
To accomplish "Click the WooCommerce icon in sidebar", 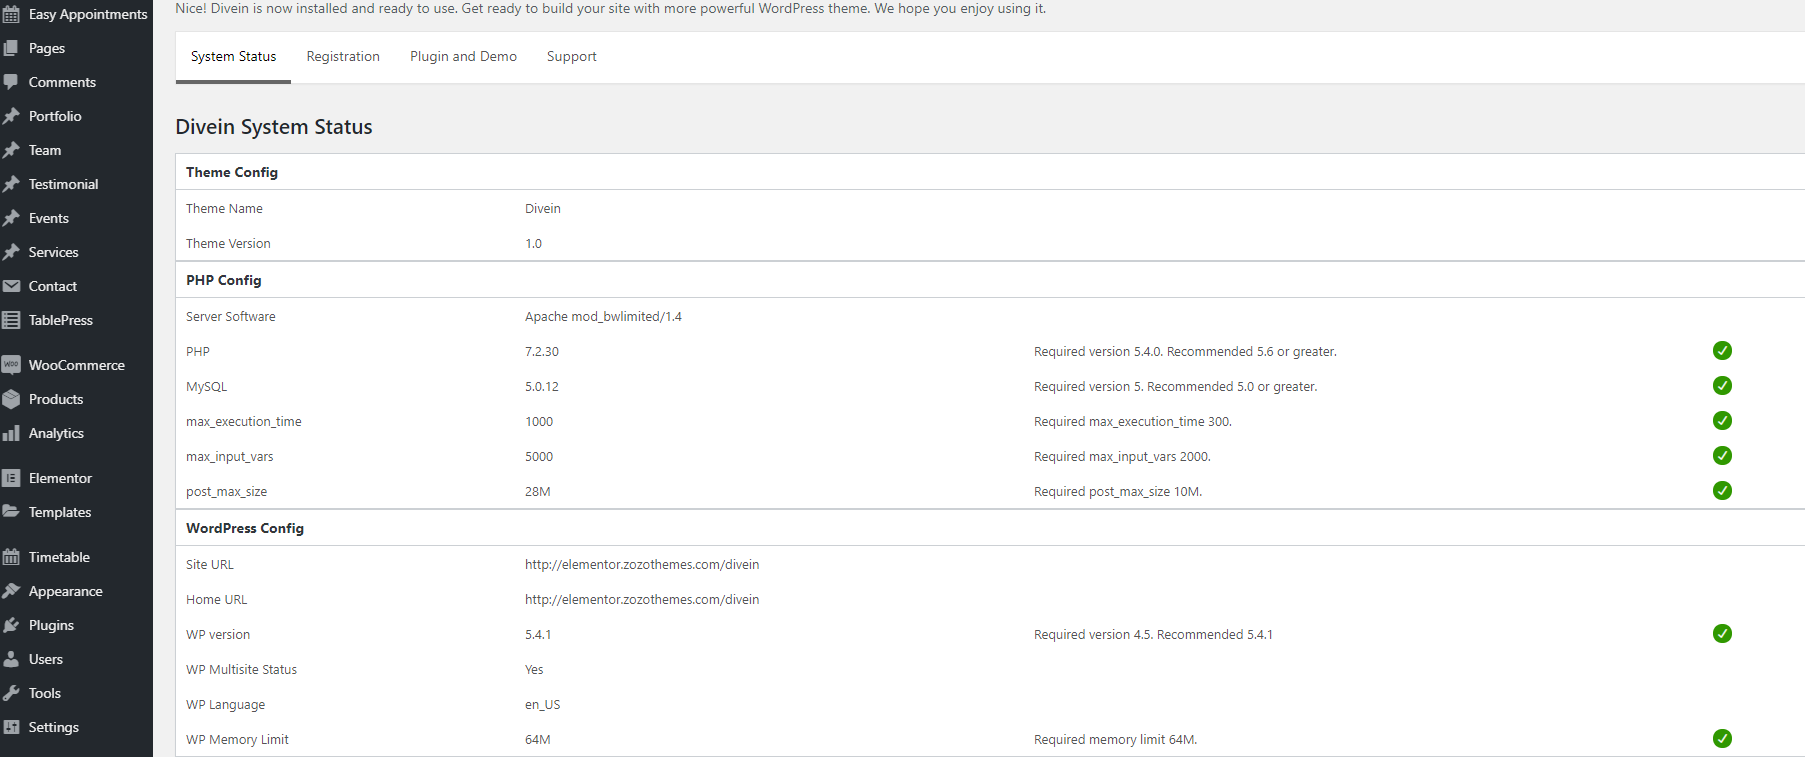I will (x=11, y=365).
